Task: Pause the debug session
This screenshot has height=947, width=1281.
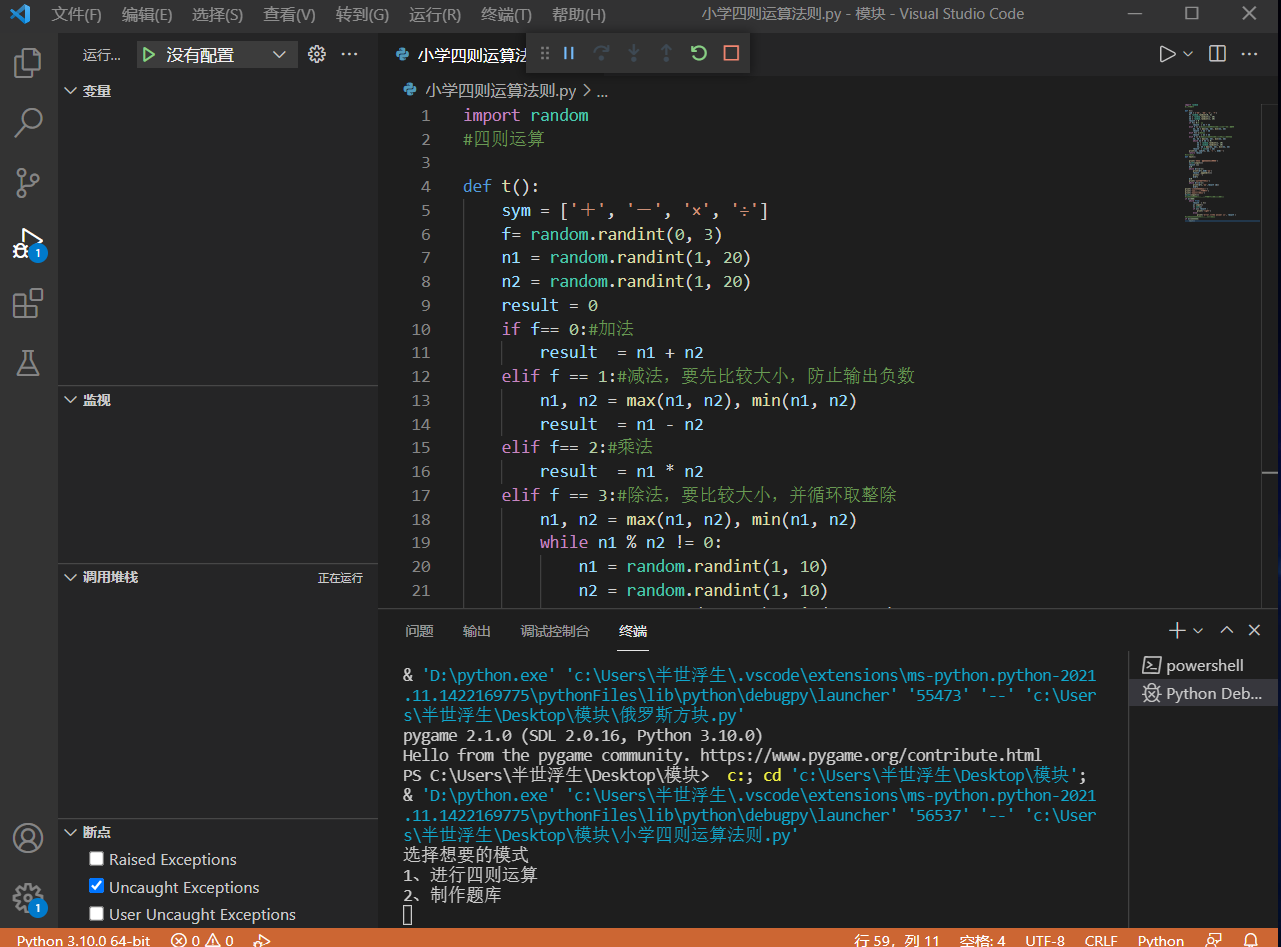Action: [569, 53]
